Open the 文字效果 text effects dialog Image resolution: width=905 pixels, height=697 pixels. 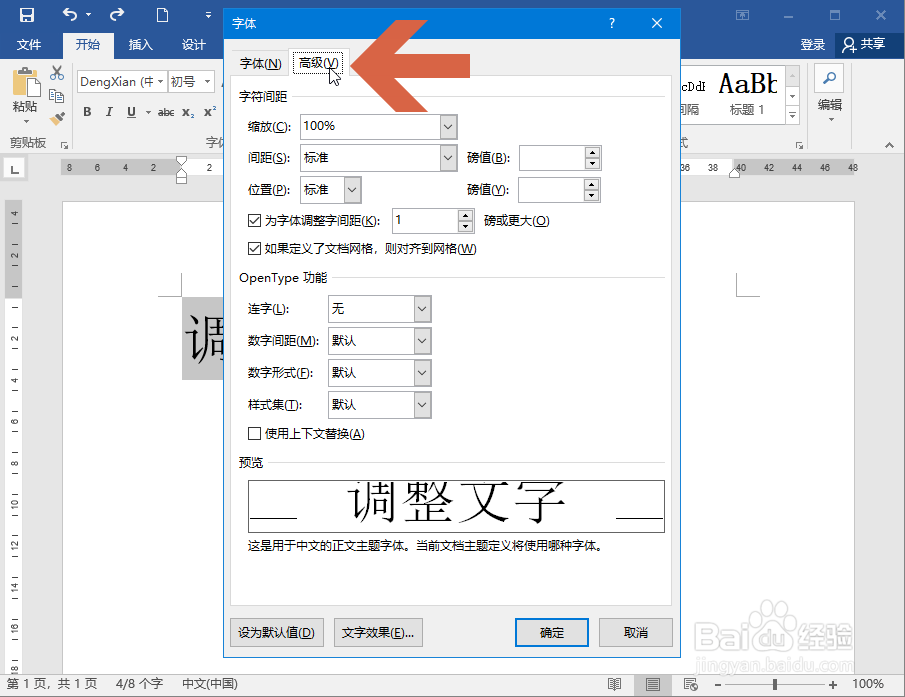tap(378, 632)
